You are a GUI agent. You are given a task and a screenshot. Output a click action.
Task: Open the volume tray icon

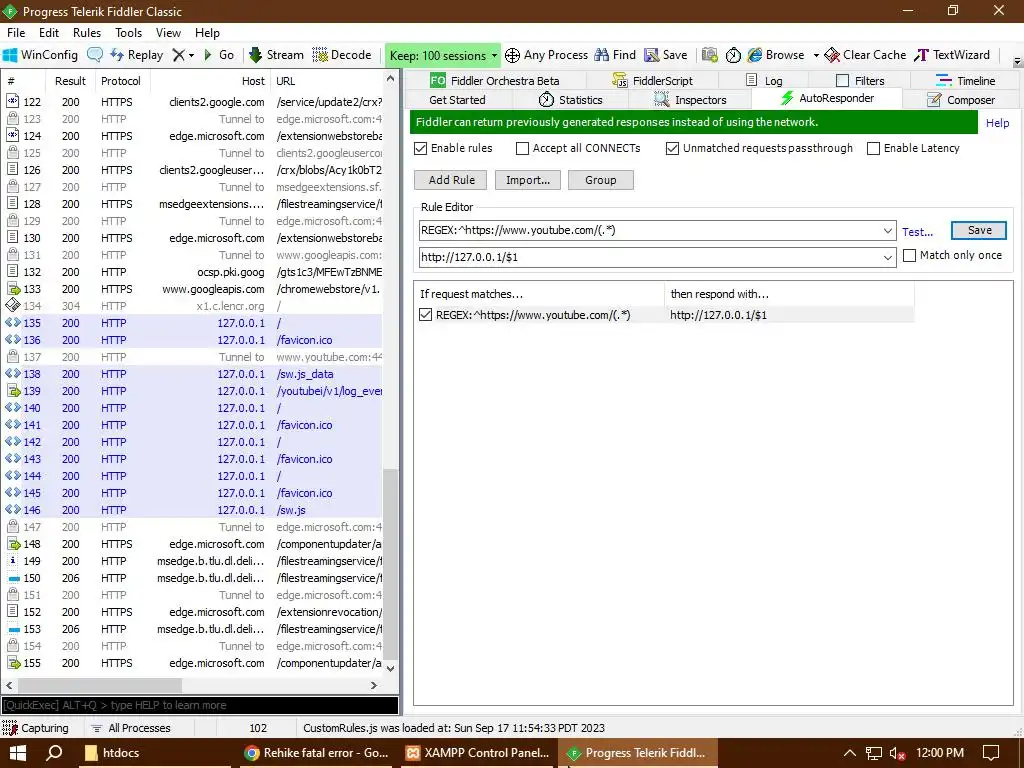pyautogui.click(x=898, y=753)
